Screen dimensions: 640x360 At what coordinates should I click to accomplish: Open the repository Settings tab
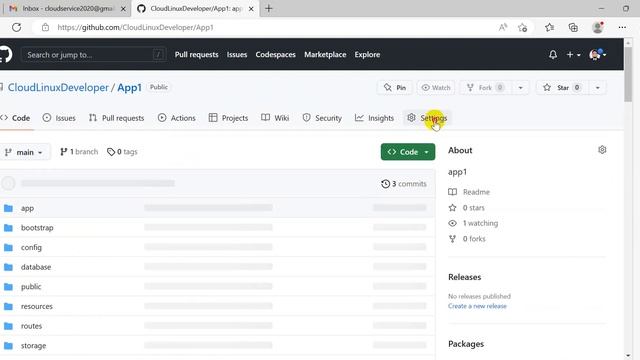pos(427,118)
